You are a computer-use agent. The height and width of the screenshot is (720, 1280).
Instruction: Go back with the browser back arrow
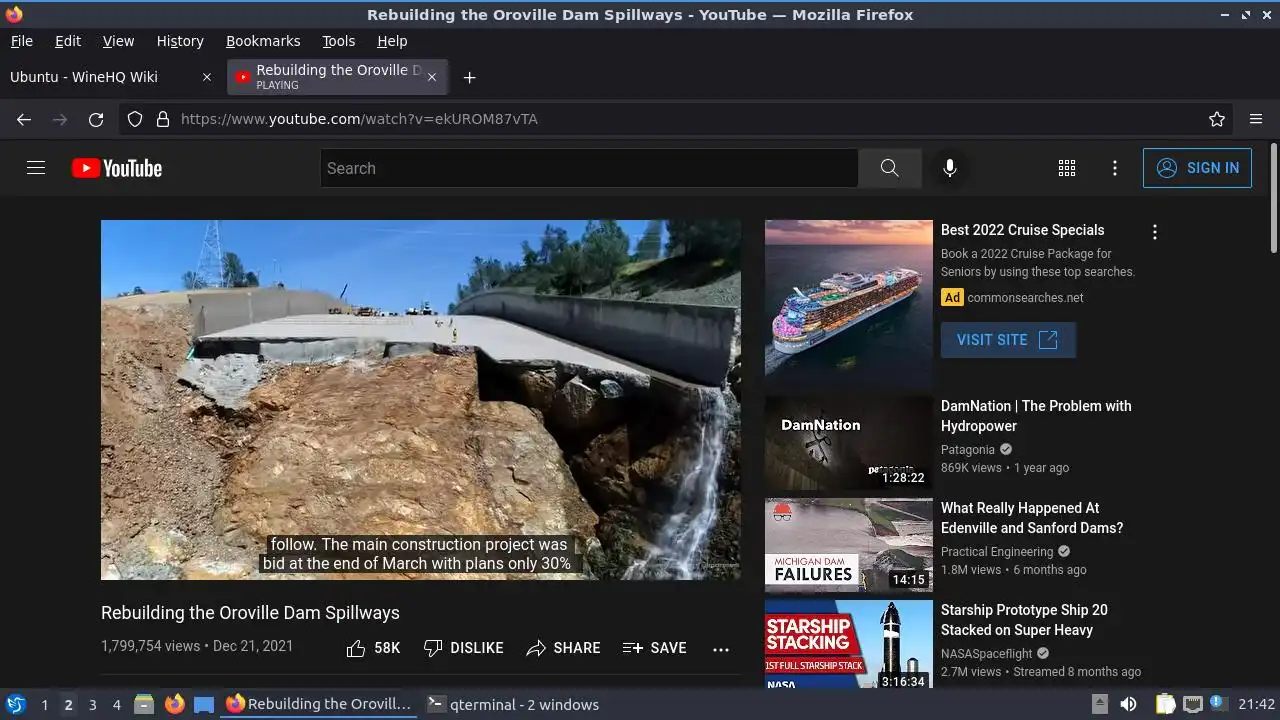(24, 119)
